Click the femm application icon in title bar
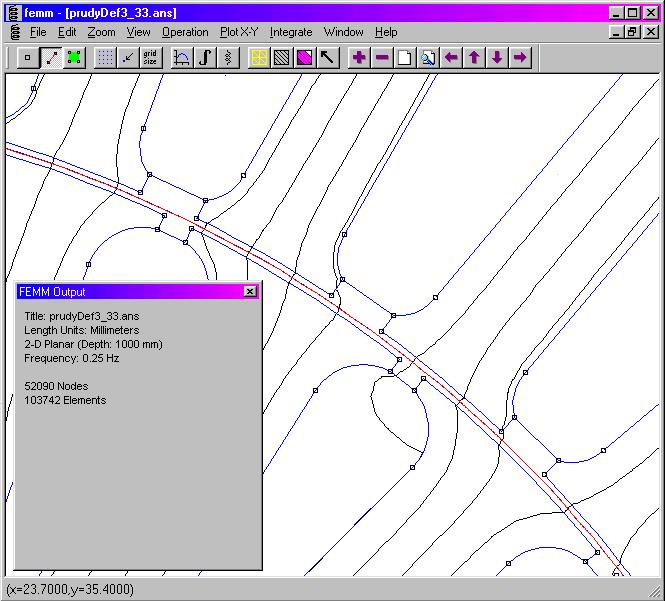The width and height of the screenshot is (665, 601). tap(15, 13)
